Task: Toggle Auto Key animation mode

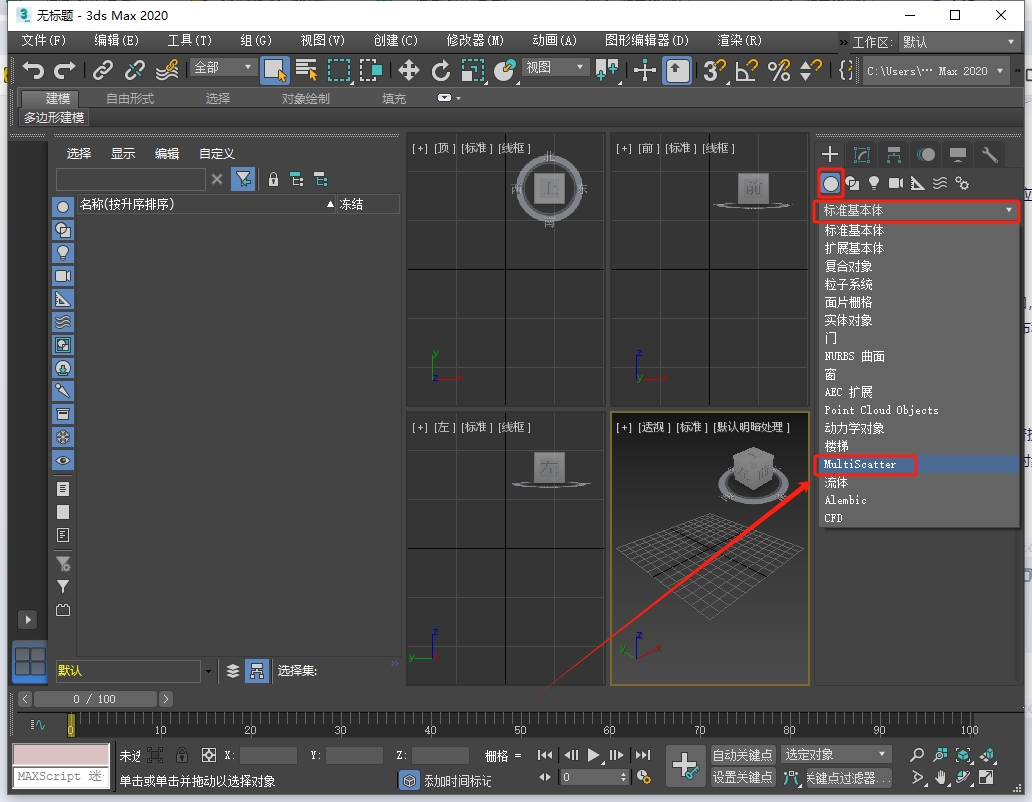Action: 743,754
